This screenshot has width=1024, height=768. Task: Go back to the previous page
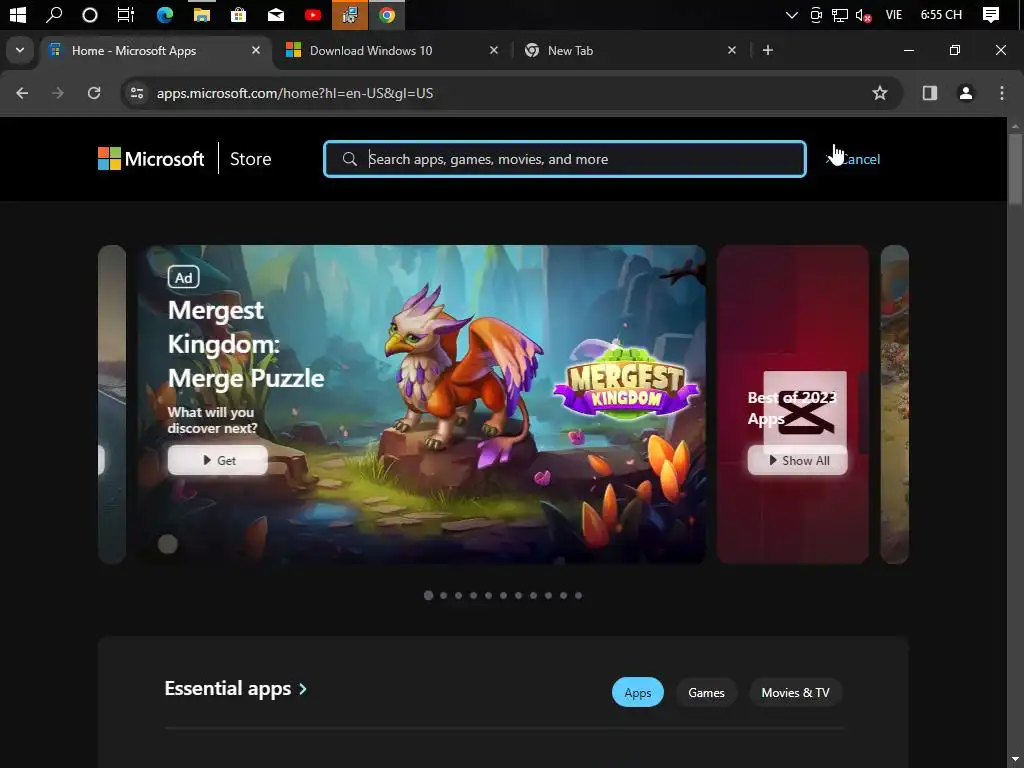(22, 93)
